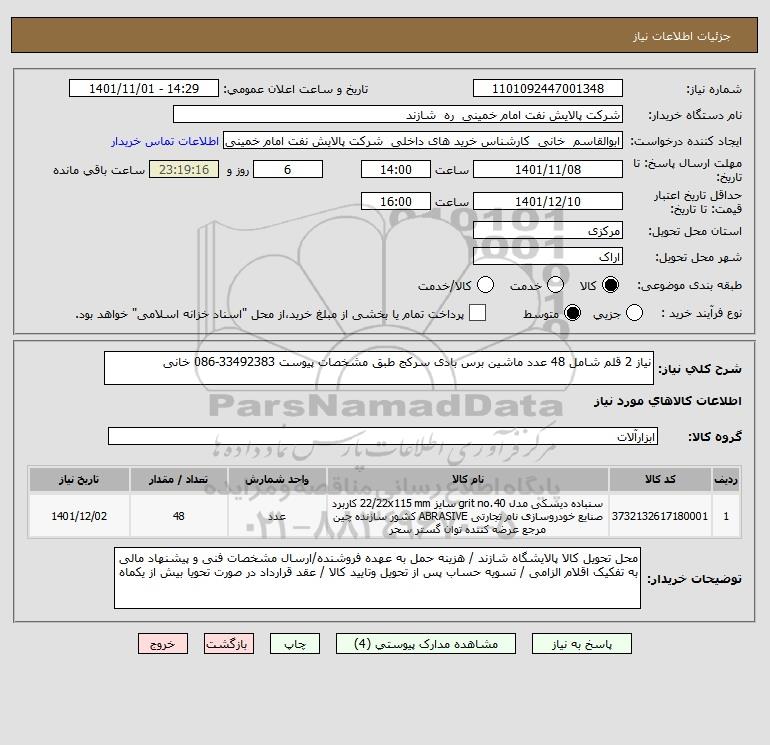This screenshot has width=770, height=745.
Task: Click the general description text area
Action: click(x=379, y=368)
